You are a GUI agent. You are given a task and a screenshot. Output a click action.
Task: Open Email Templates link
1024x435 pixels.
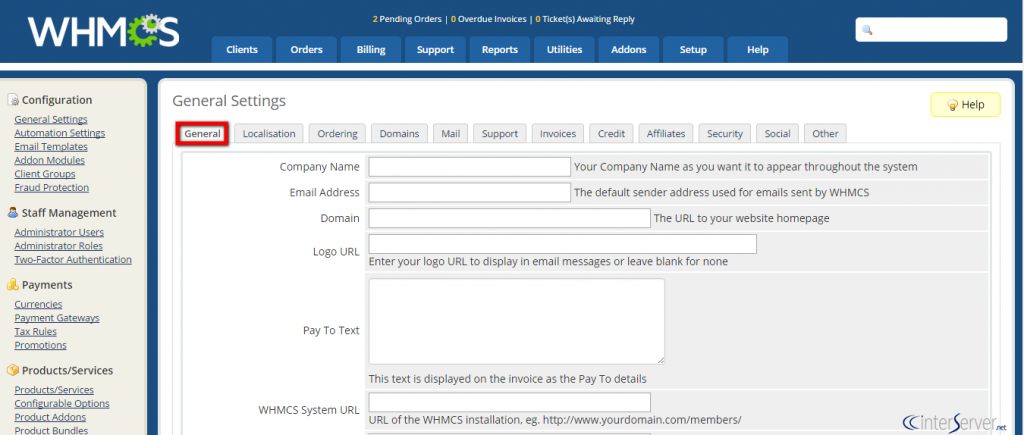(51, 146)
